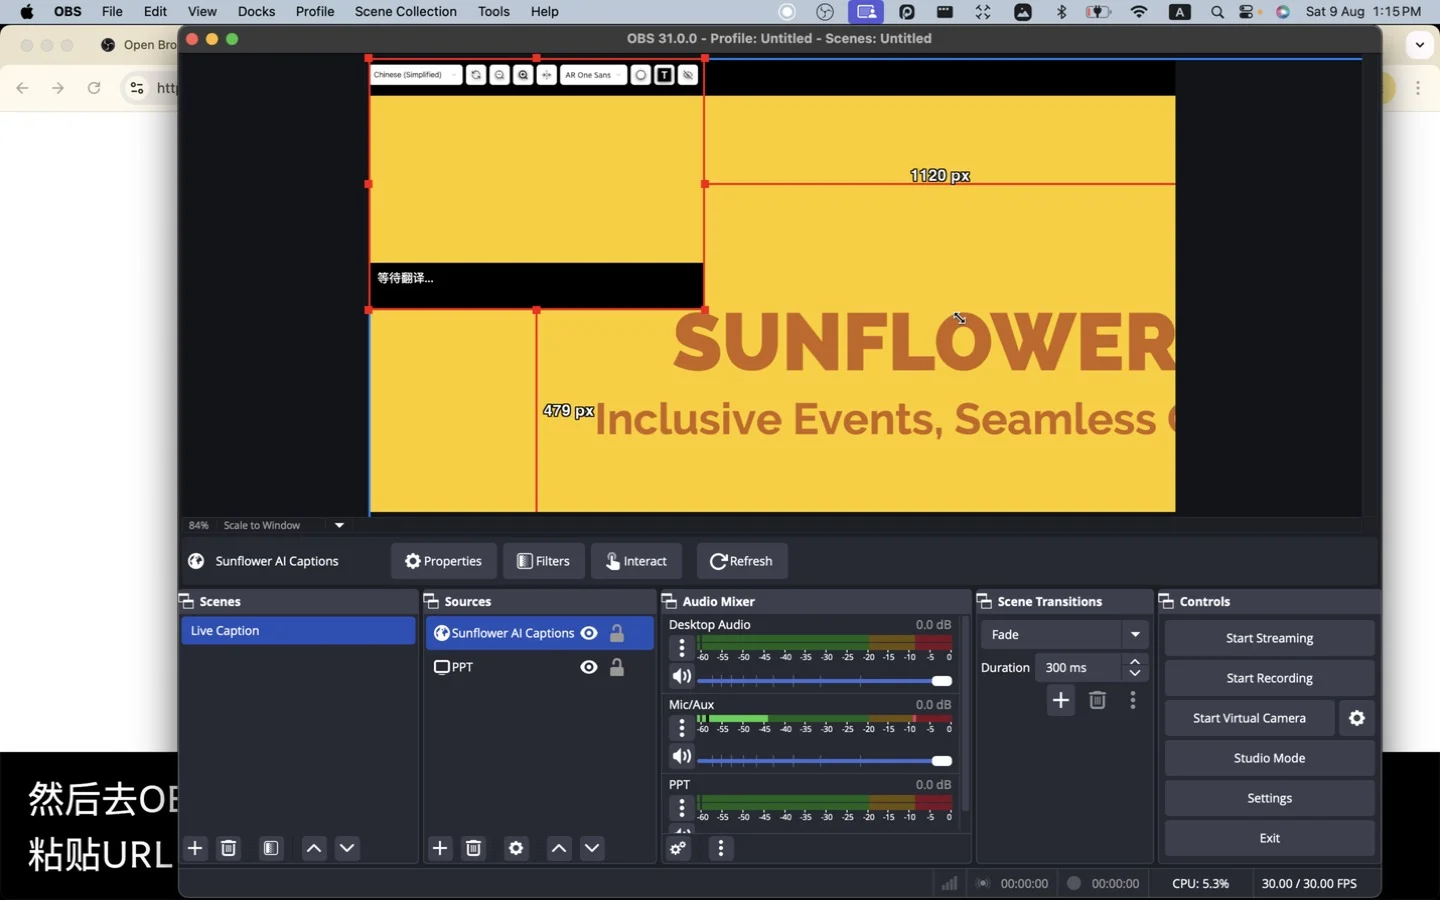Add a new source with the plus icon
The image size is (1440, 900).
click(440, 848)
